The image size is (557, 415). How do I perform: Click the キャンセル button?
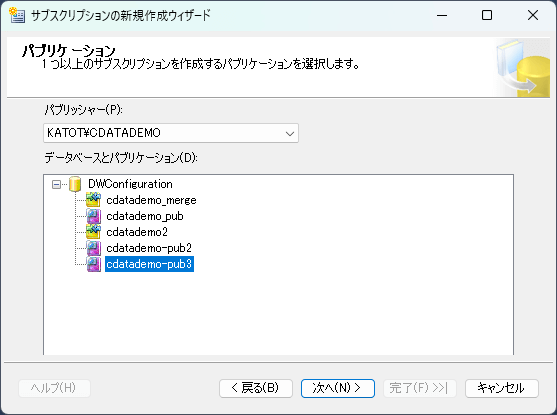[x=502, y=388]
